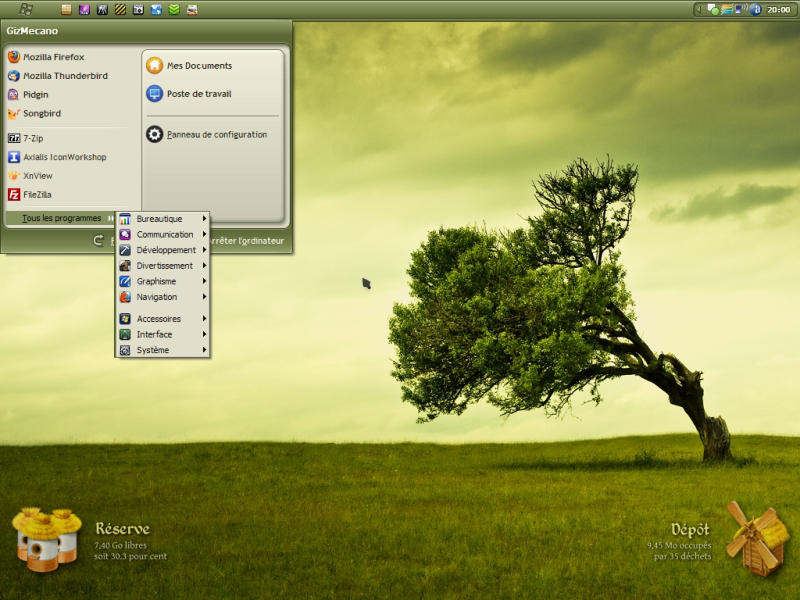This screenshot has height=600, width=800.
Task: Click the Dépôt windmill desktop icon
Action: [757, 539]
